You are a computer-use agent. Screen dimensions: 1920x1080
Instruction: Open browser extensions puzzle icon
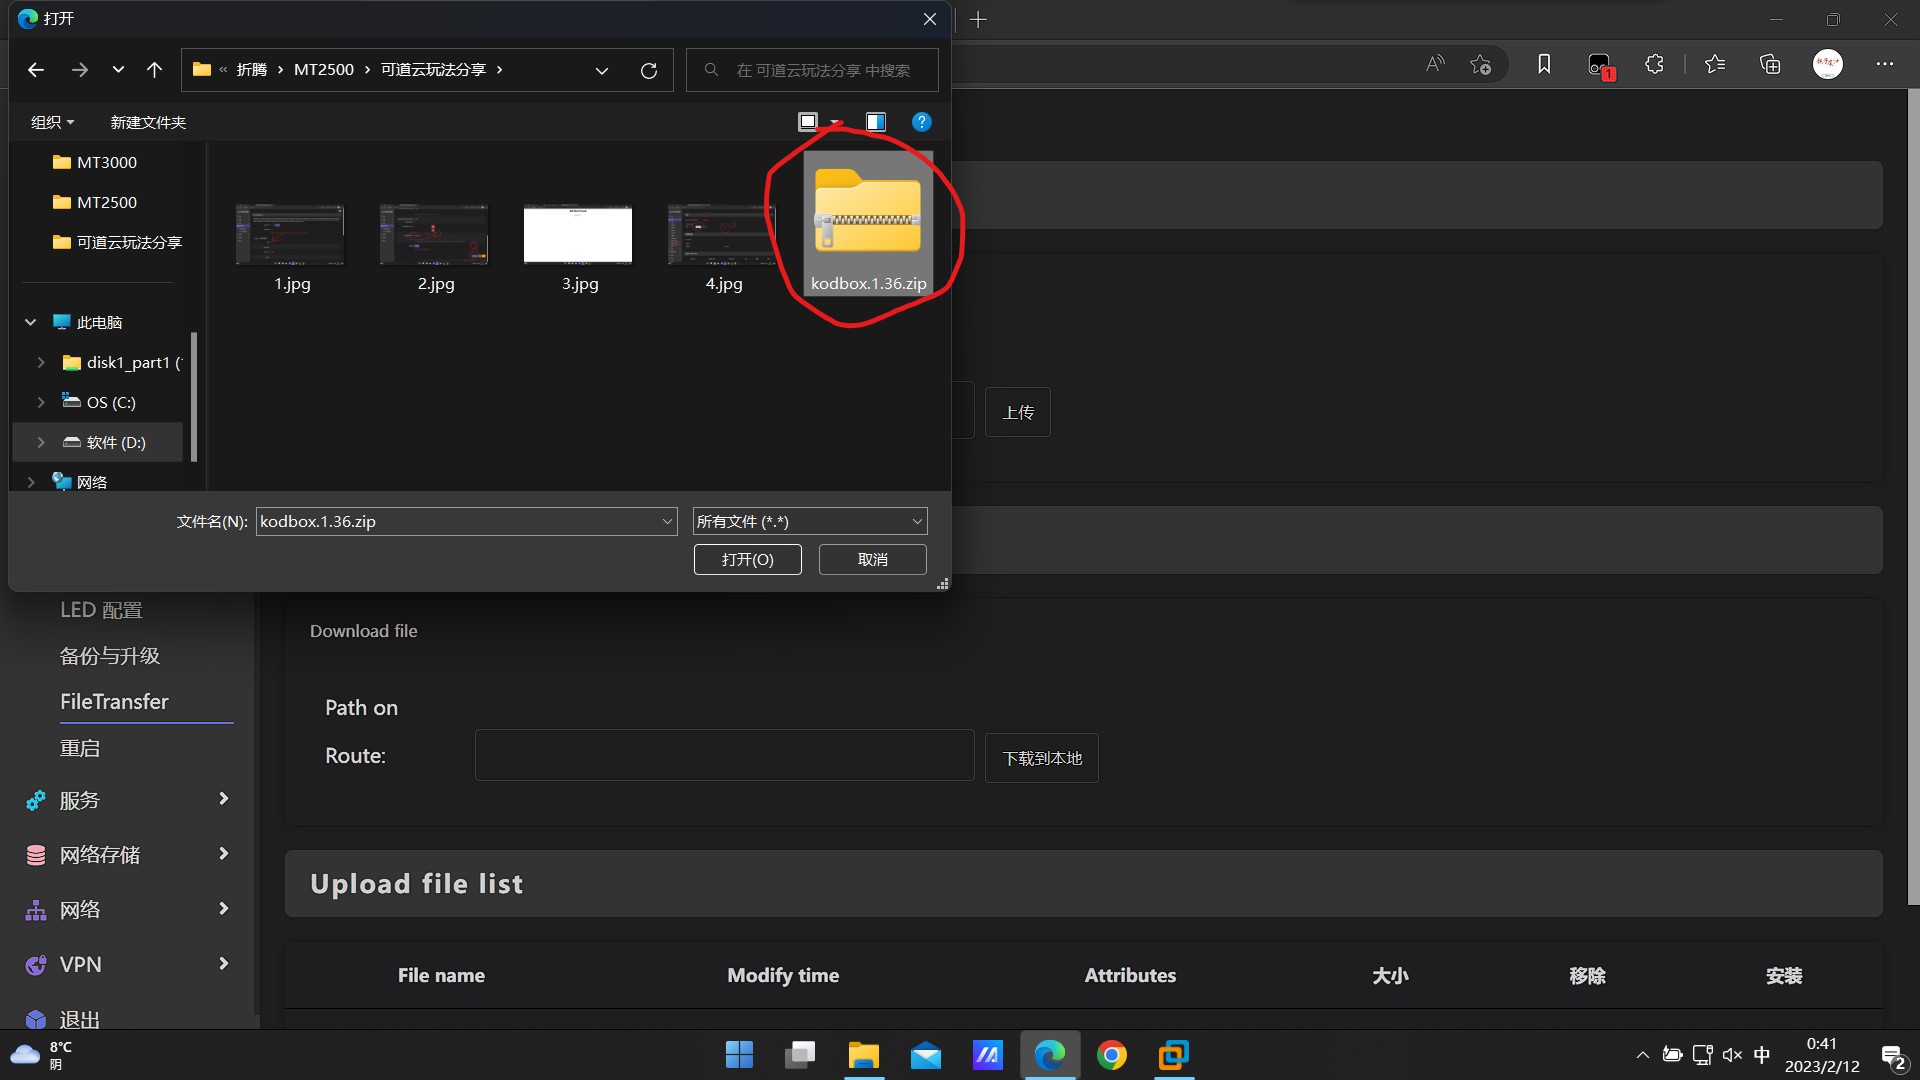[x=1654, y=64]
